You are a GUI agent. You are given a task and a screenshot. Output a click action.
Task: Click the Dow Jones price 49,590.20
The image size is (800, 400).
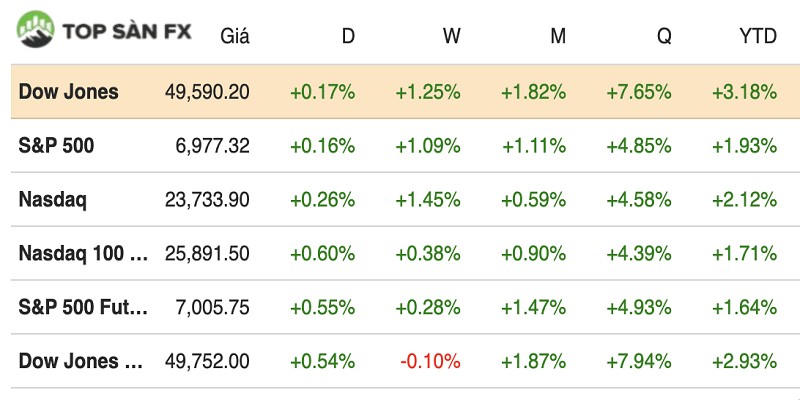tap(207, 92)
